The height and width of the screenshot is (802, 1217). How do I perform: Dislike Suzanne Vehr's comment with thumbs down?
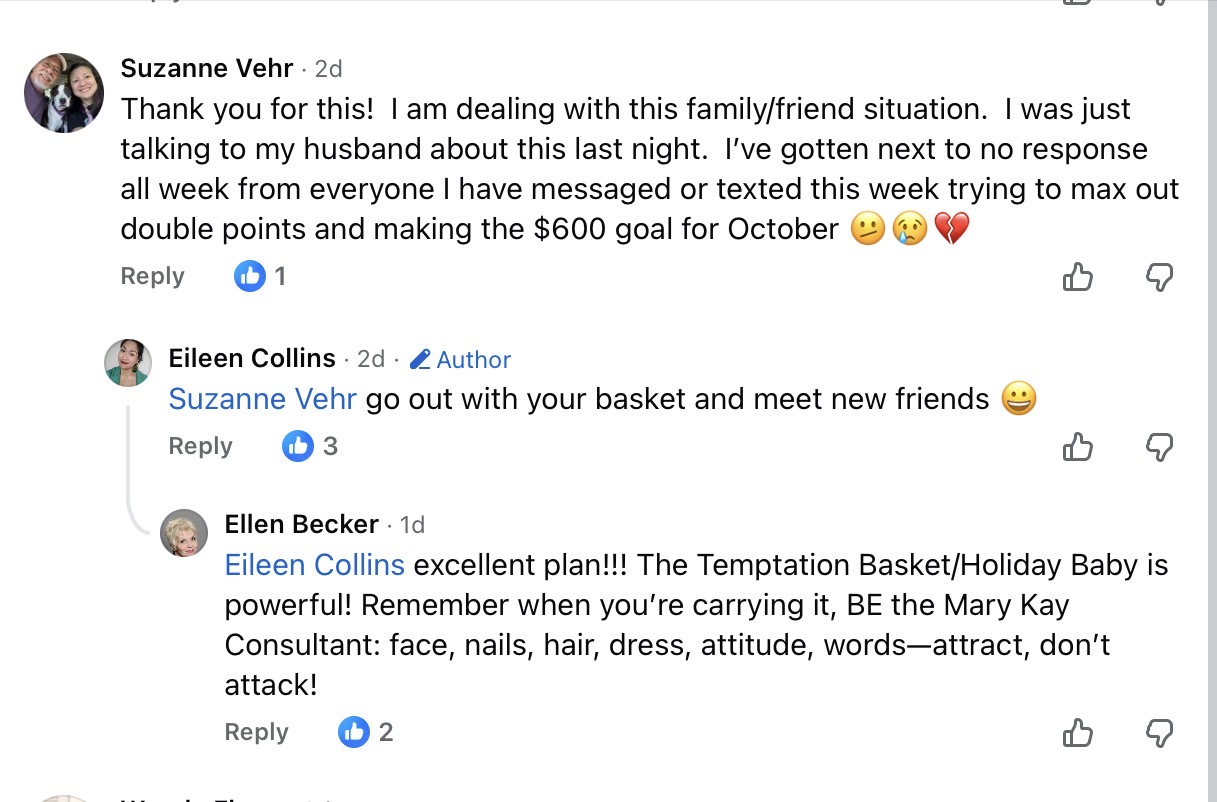(x=1158, y=276)
